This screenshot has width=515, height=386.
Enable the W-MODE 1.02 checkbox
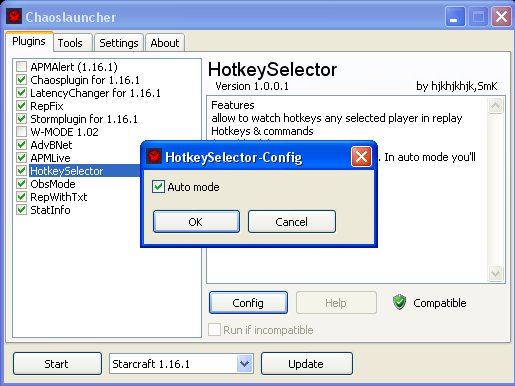[x=21, y=132]
